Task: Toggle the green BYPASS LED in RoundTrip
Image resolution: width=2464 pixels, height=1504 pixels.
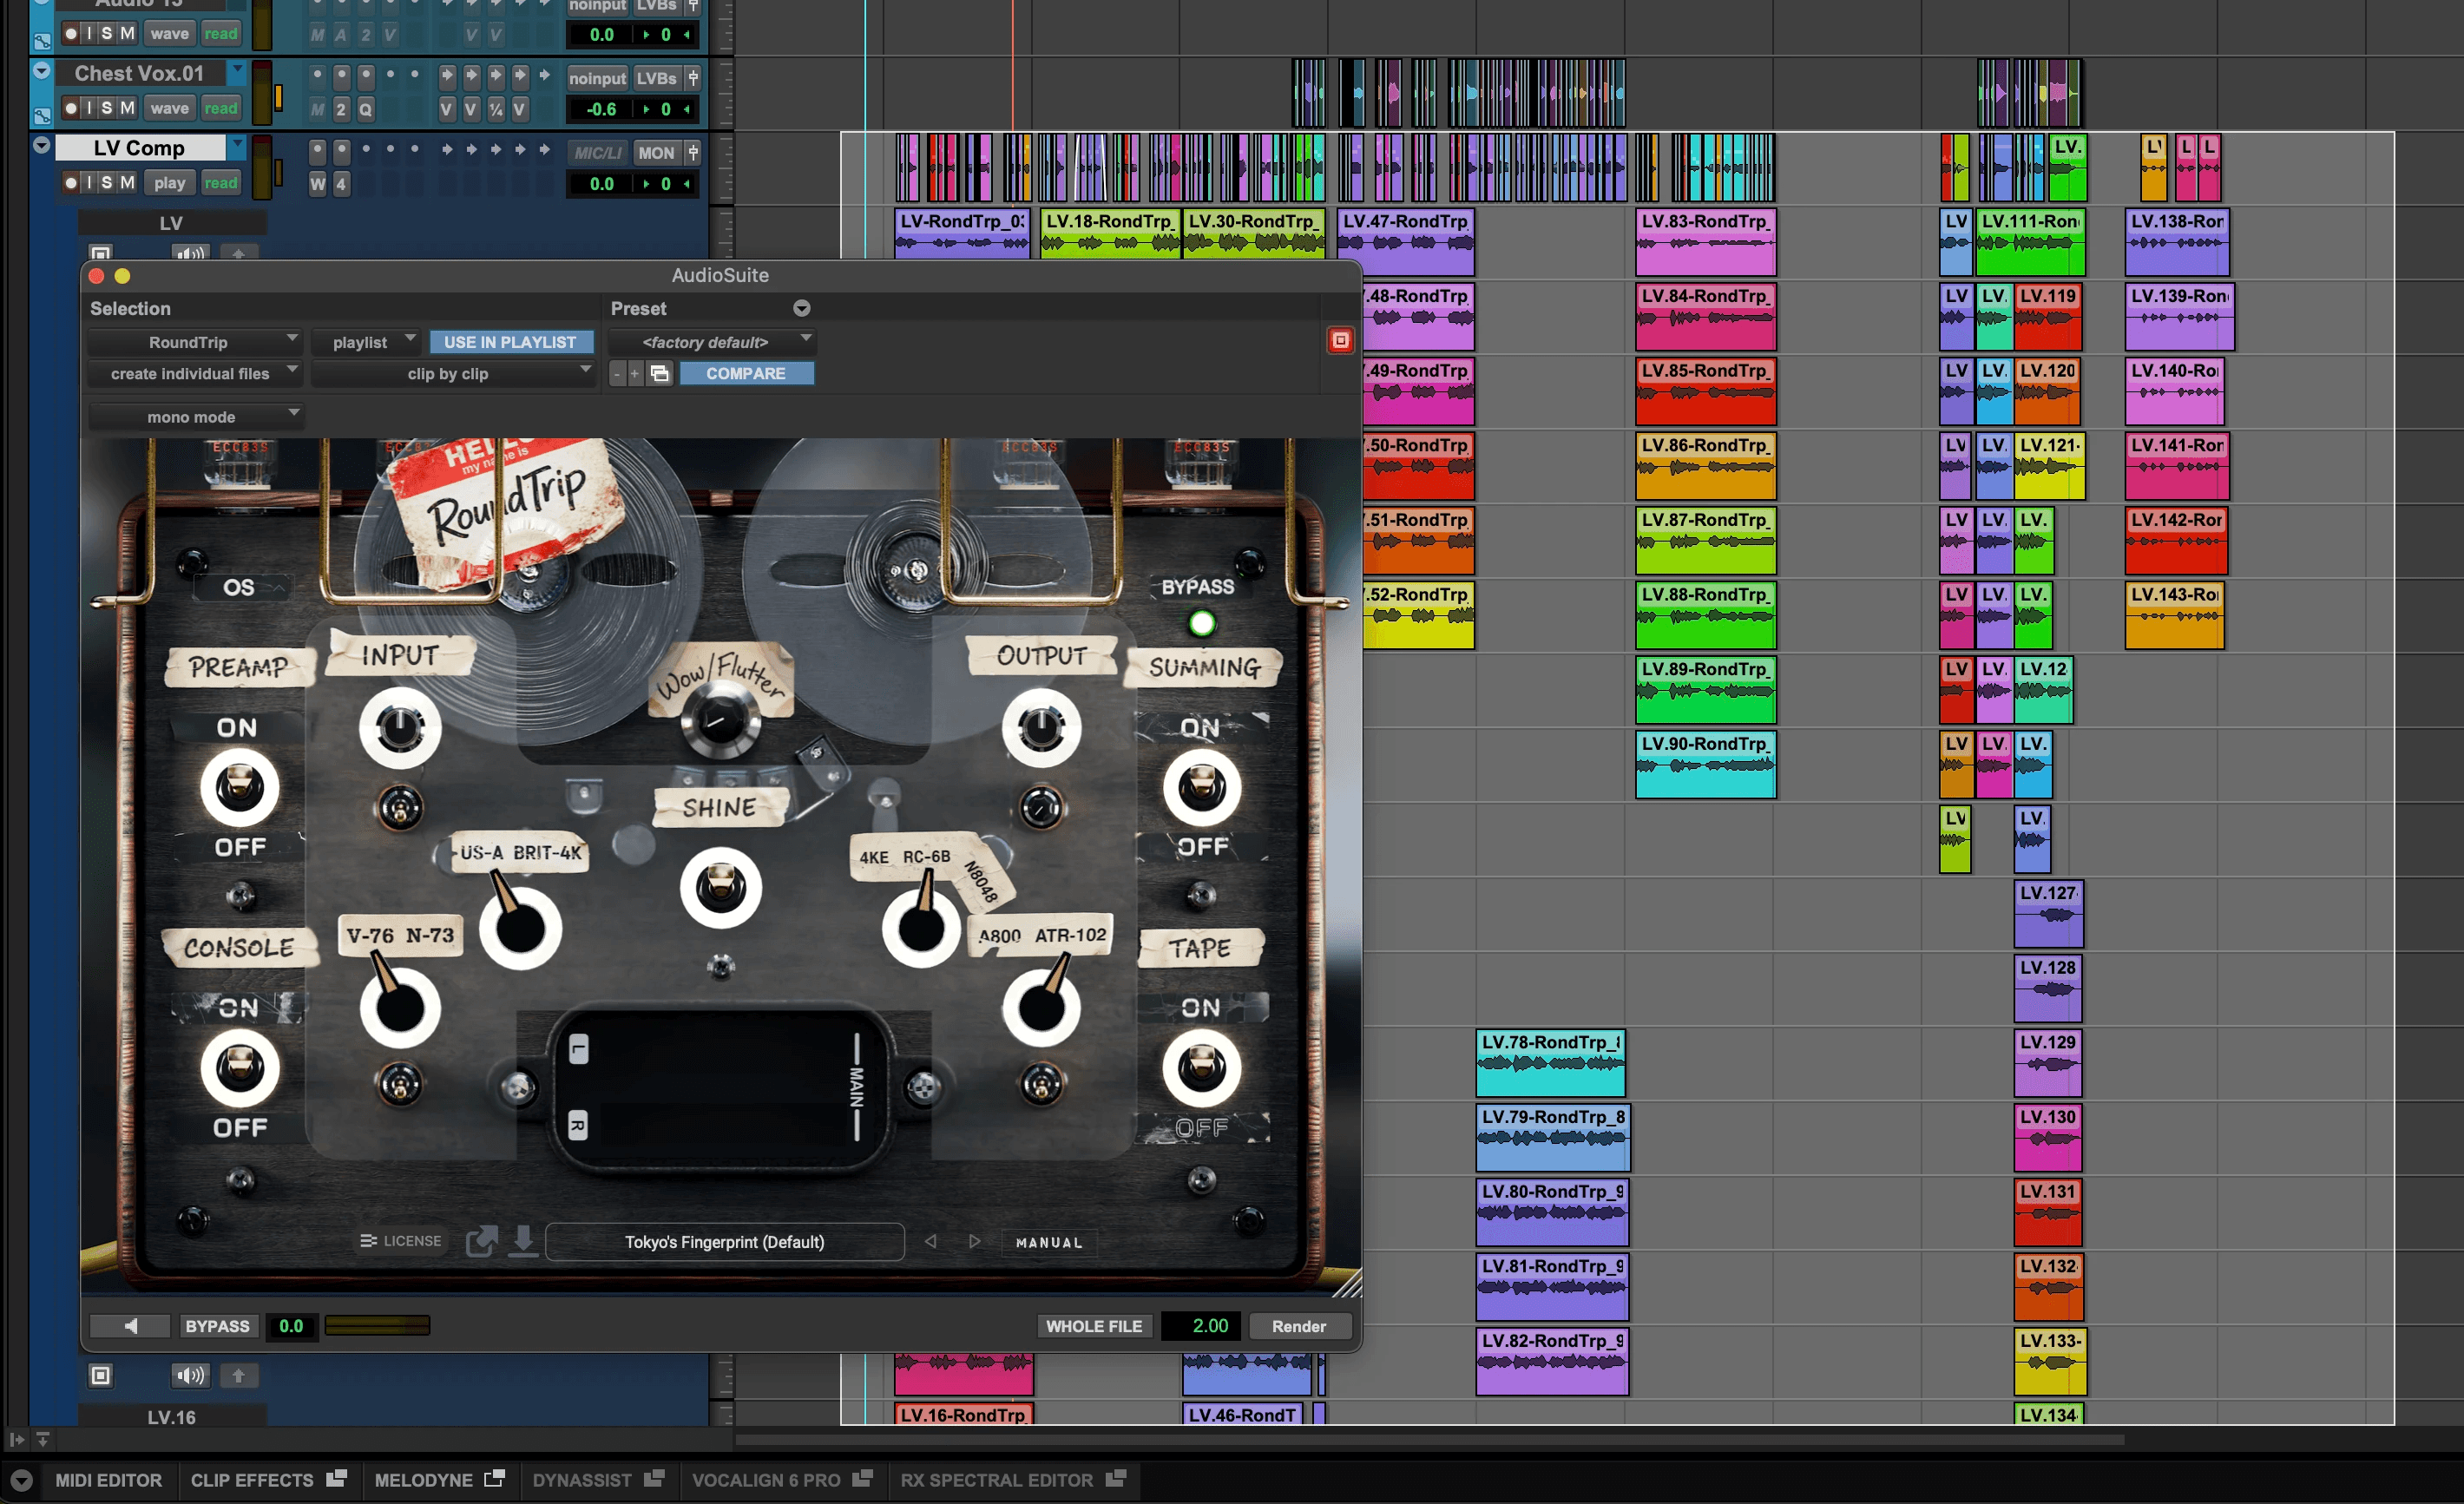Action: (1201, 624)
